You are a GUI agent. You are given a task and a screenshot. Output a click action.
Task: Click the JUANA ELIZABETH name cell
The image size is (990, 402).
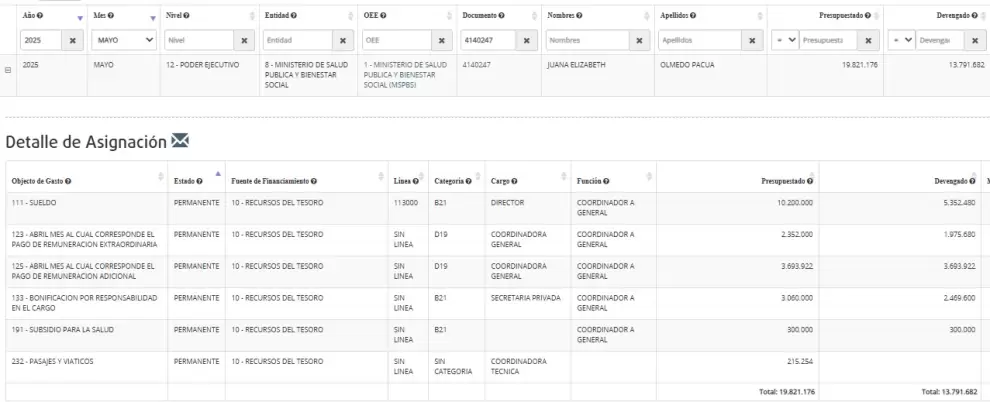(598, 75)
